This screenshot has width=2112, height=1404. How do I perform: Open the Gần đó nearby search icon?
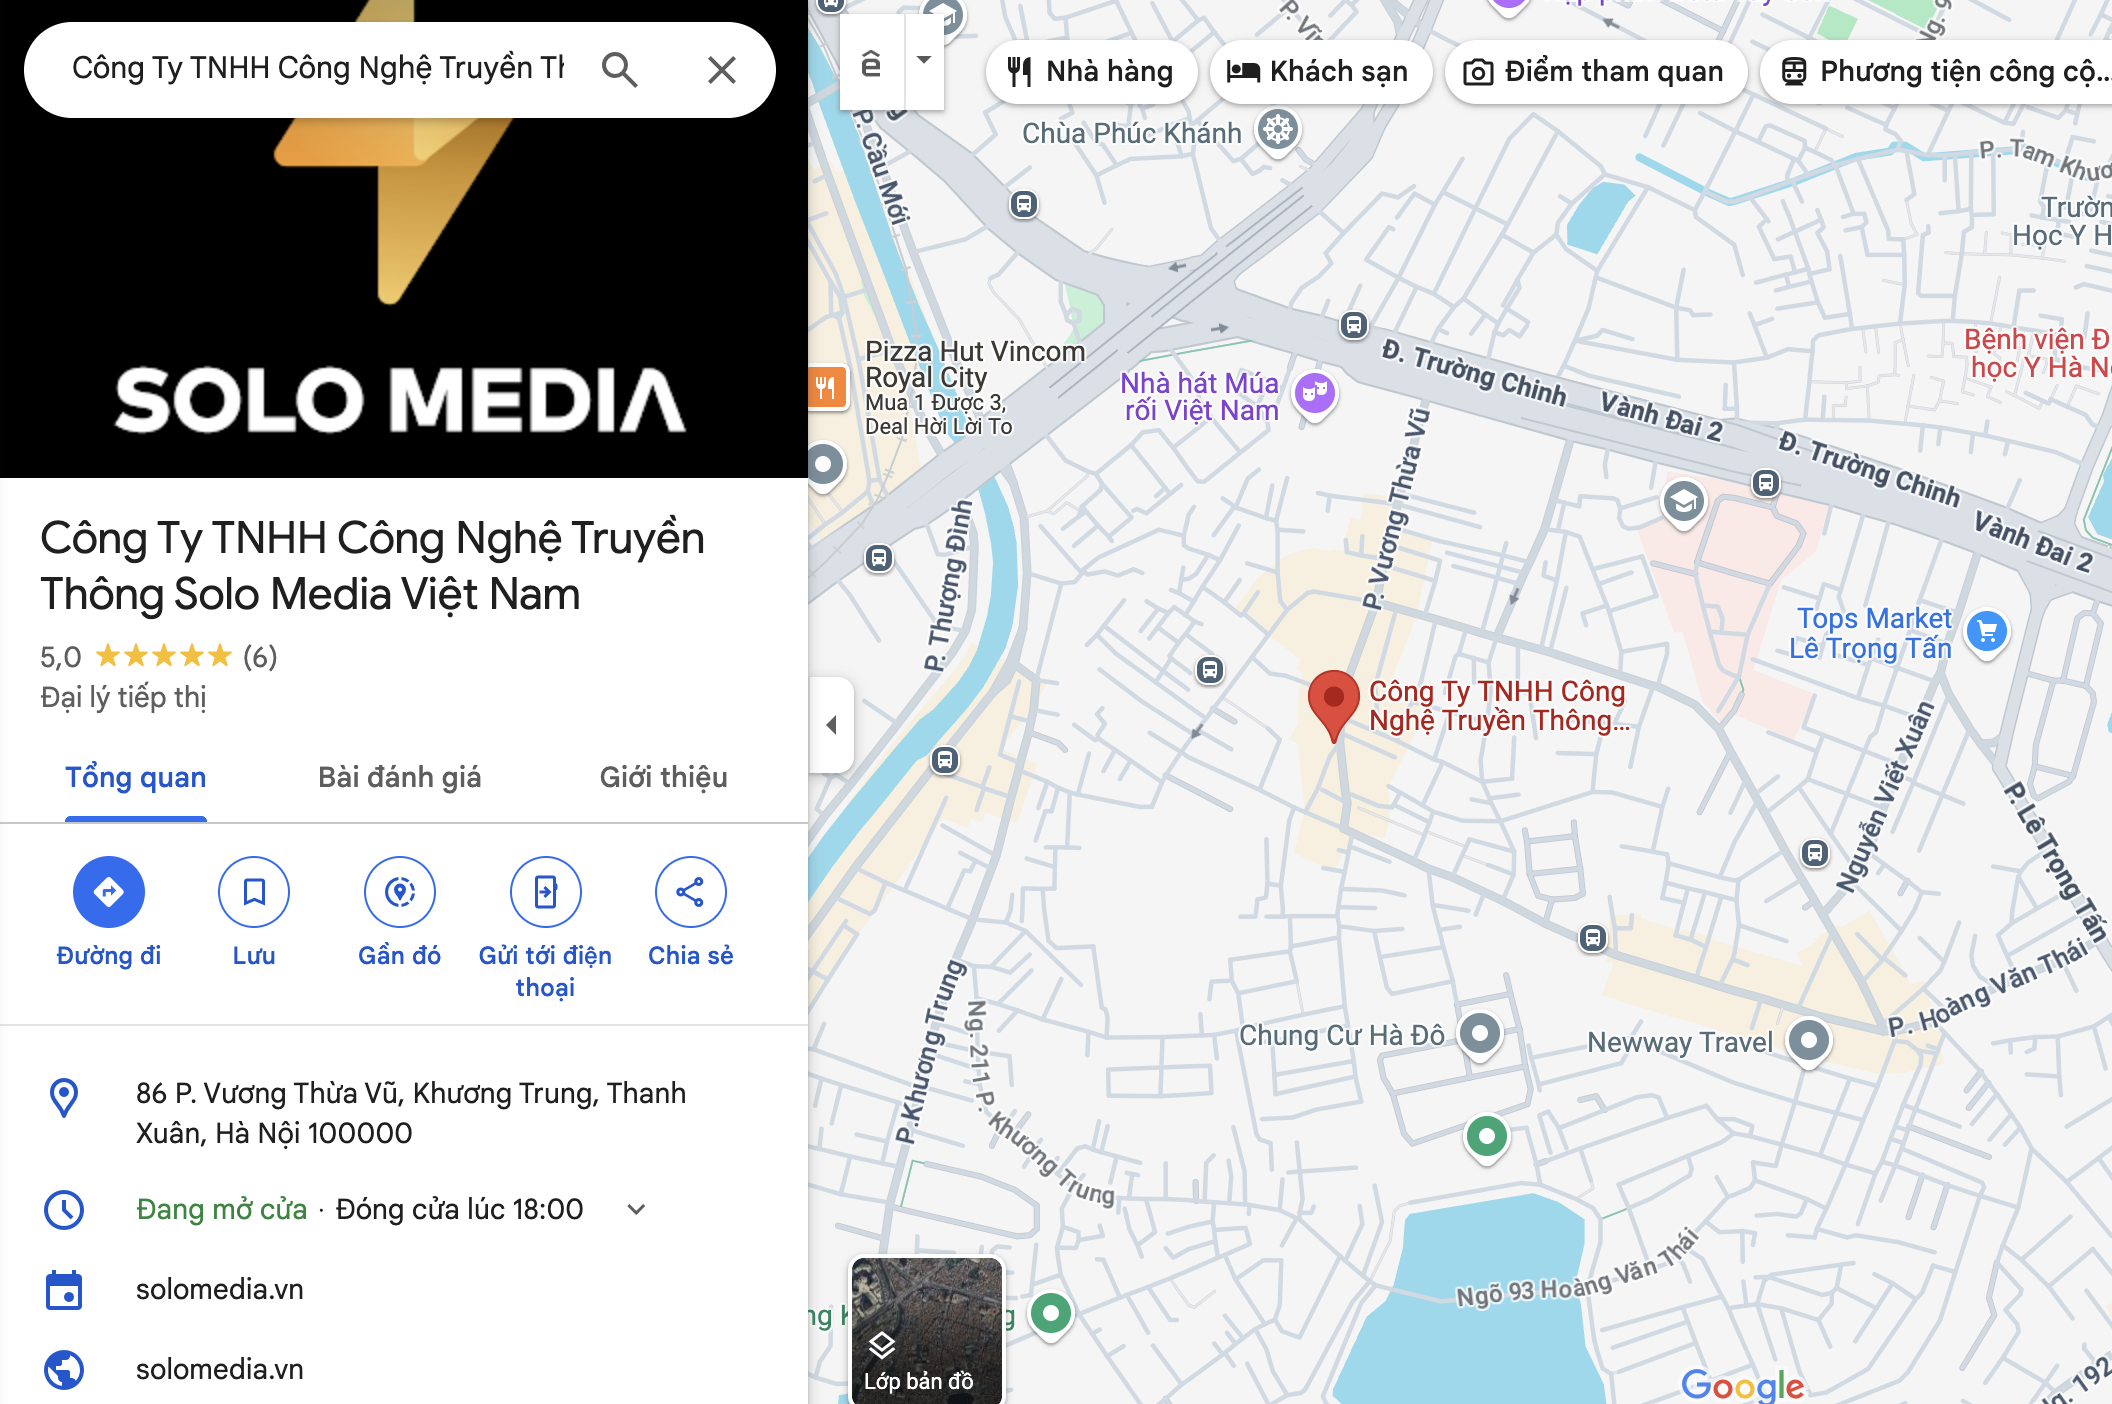[400, 891]
